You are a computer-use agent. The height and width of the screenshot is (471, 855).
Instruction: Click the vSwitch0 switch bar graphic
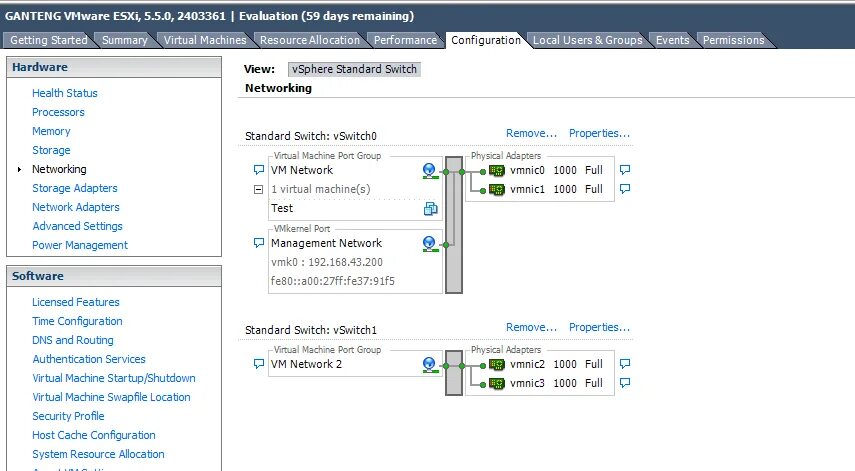tap(454, 225)
